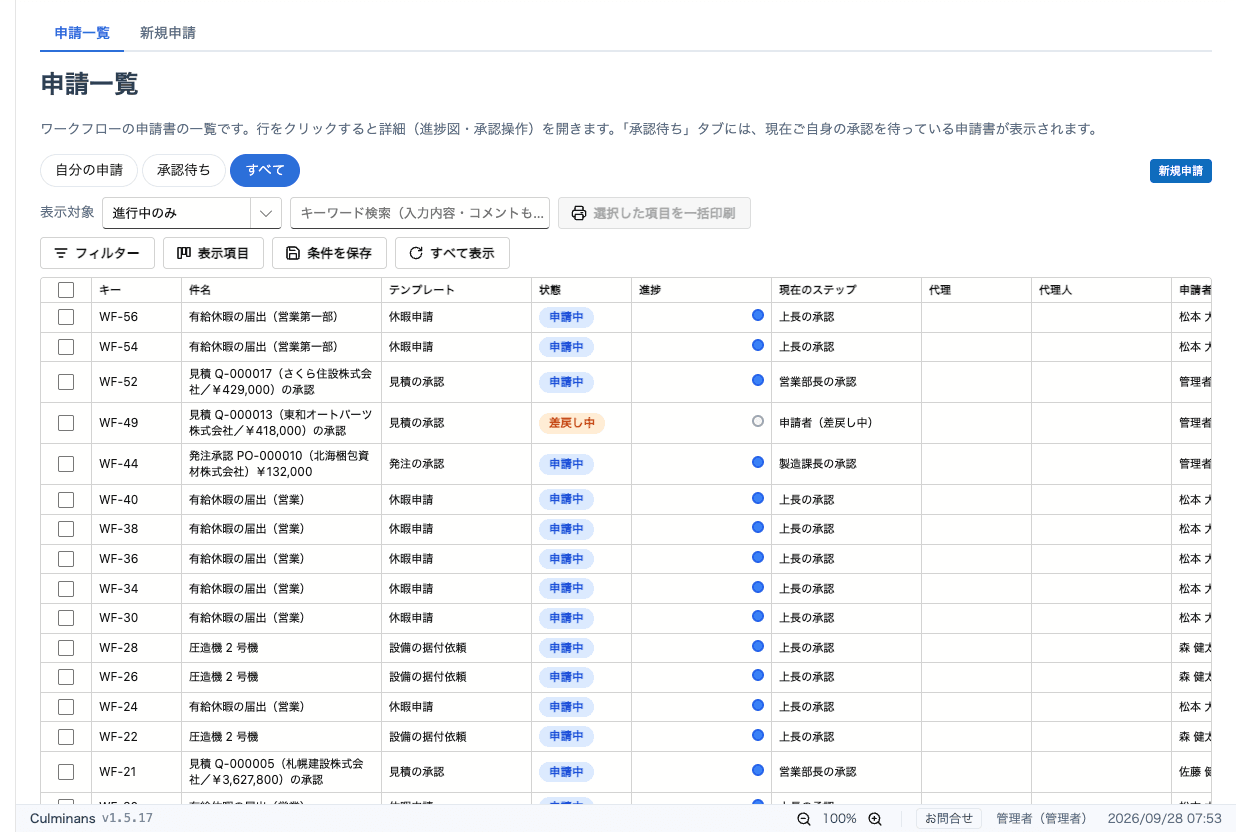Toggle the select-all header checkbox
This screenshot has width=1236, height=832.
[66, 290]
